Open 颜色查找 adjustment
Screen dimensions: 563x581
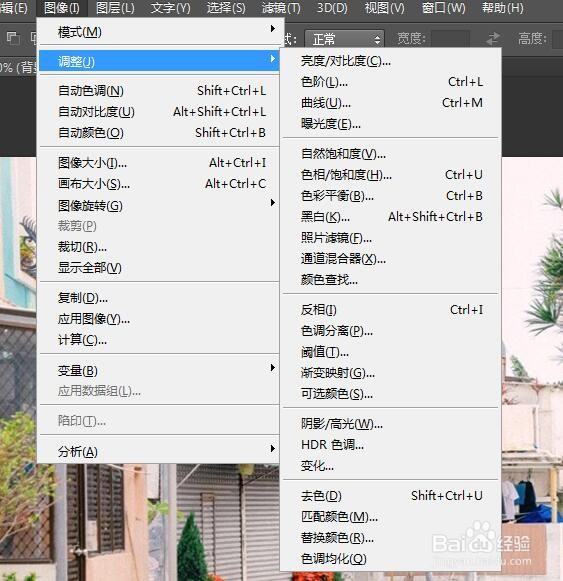click(x=390, y=280)
